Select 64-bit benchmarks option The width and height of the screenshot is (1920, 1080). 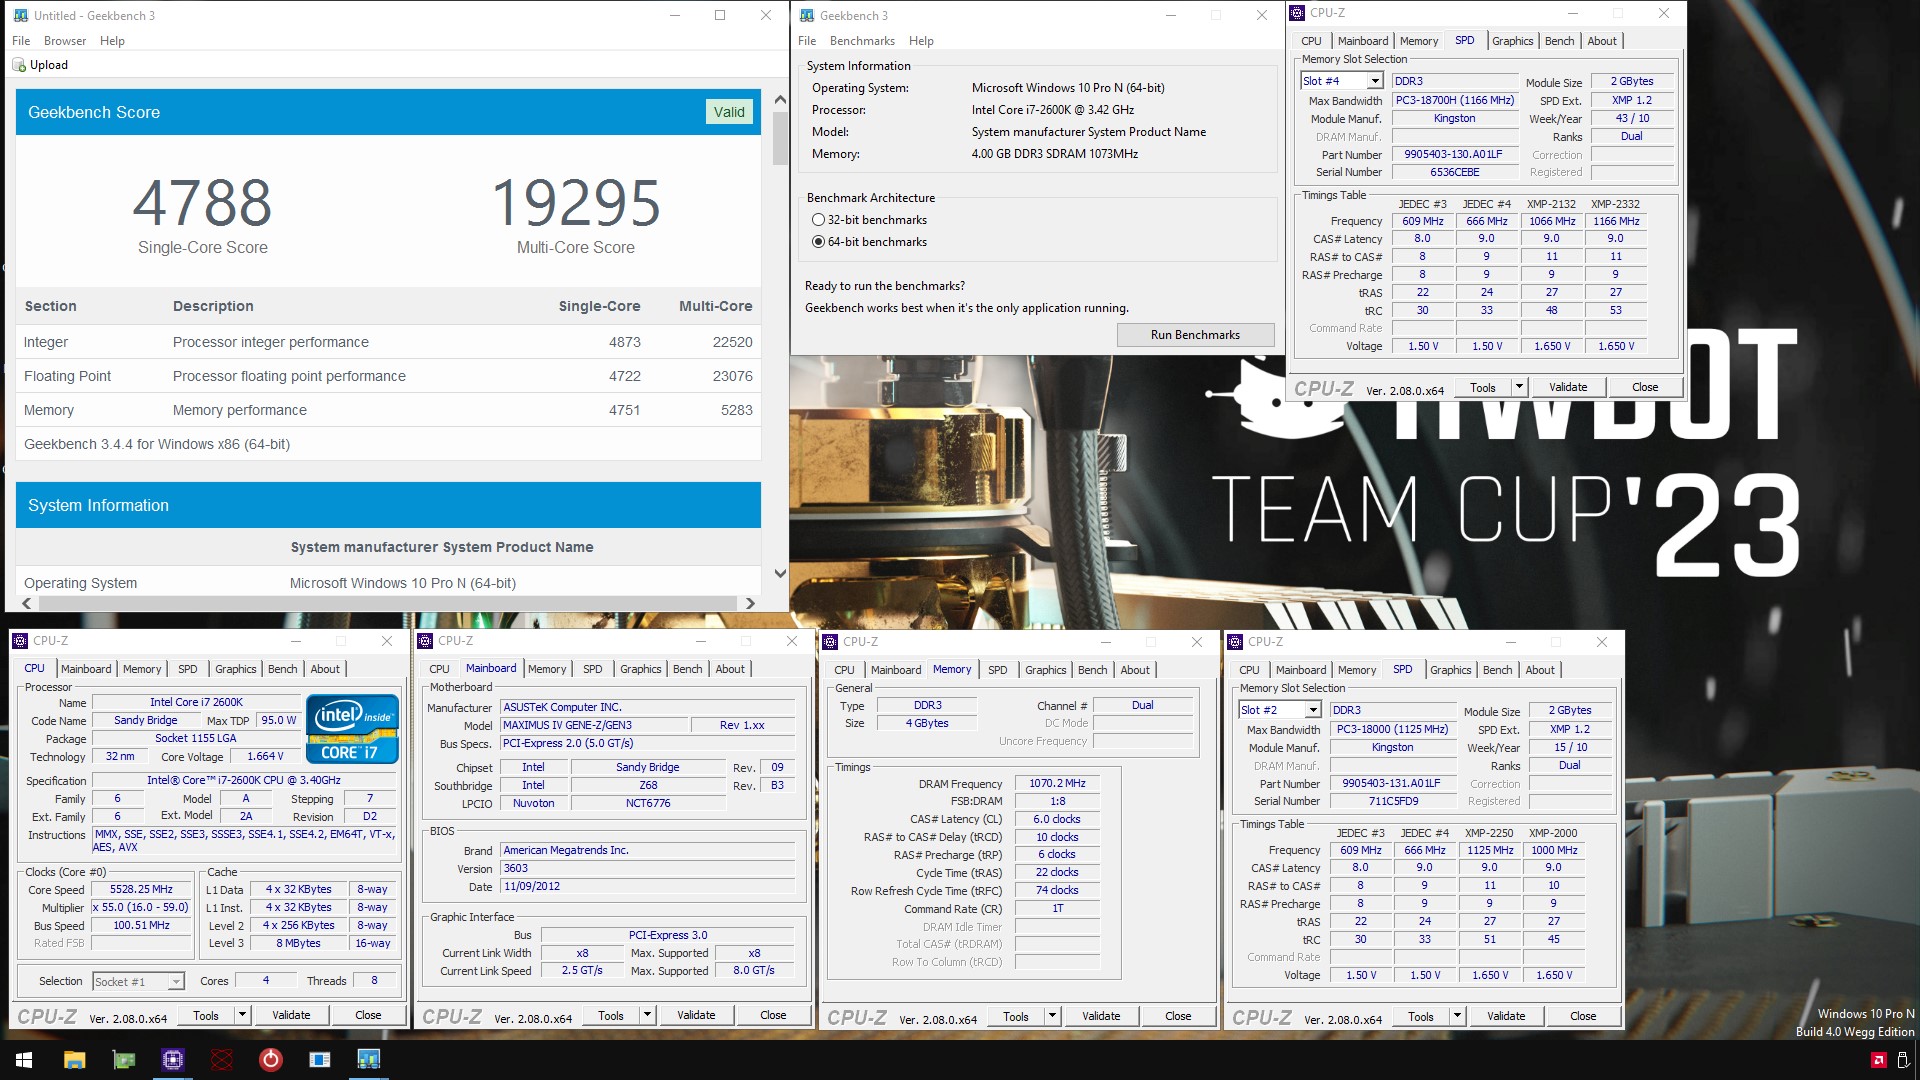tap(869, 242)
